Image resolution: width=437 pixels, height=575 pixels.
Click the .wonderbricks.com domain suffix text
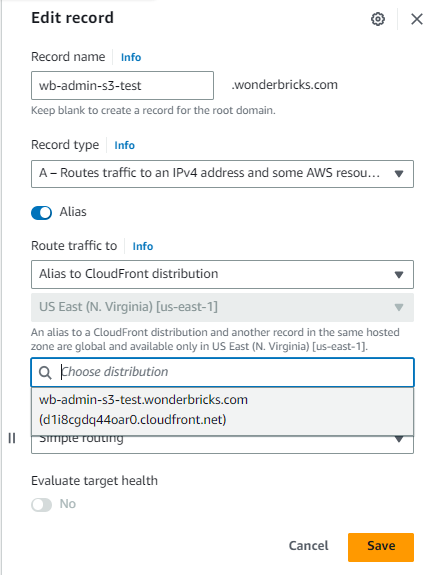(x=284, y=85)
